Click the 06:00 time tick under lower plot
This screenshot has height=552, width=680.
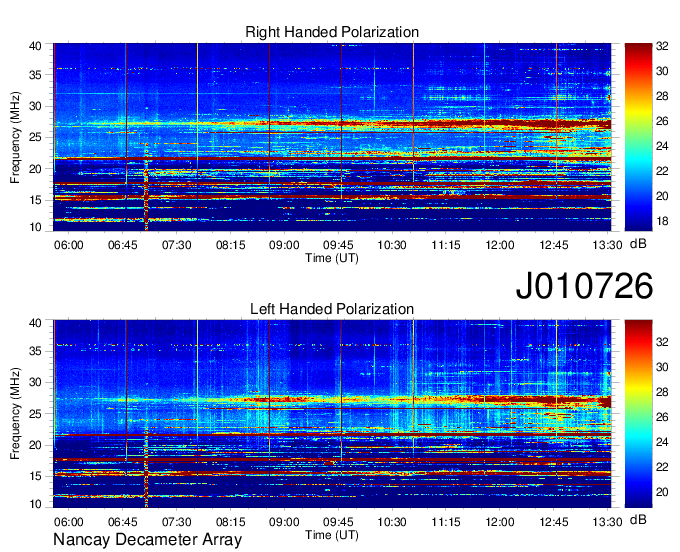tap(69, 522)
